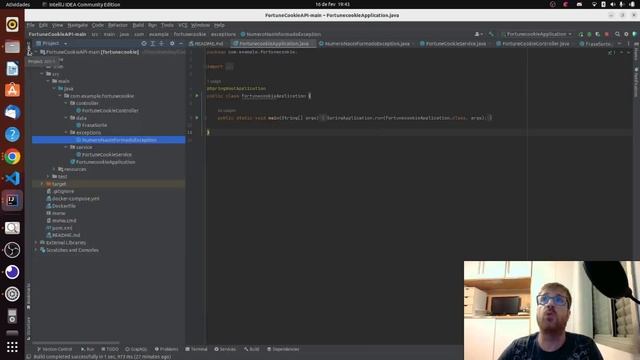Viewport: 640px width, 360px height.
Task: Click the build project hammer icon
Action: click(491, 34)
